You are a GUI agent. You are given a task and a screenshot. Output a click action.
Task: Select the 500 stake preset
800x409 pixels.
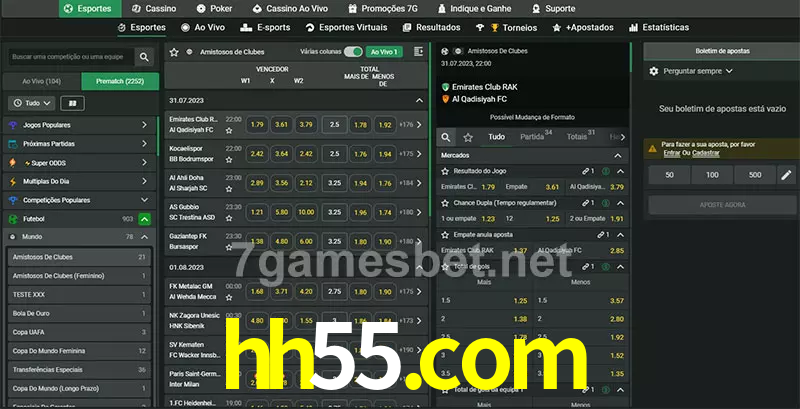pyautogui.click(x=755, y=175)
